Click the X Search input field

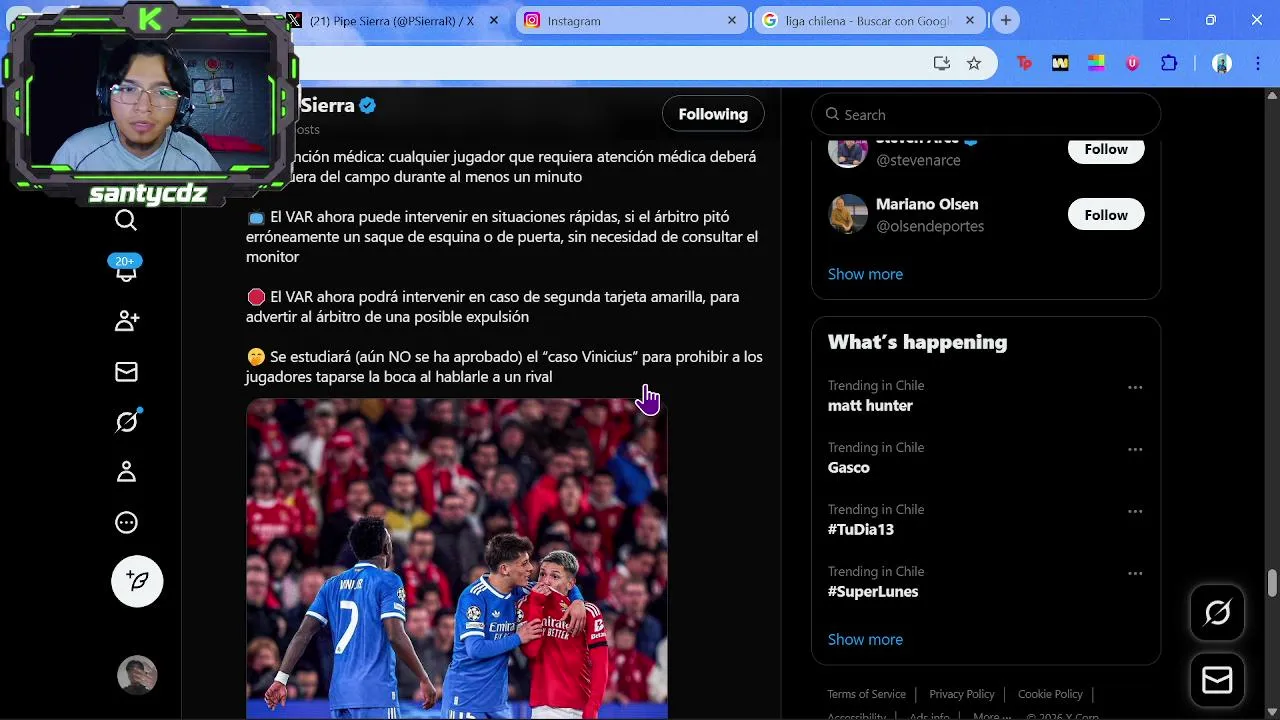(986, 114)
